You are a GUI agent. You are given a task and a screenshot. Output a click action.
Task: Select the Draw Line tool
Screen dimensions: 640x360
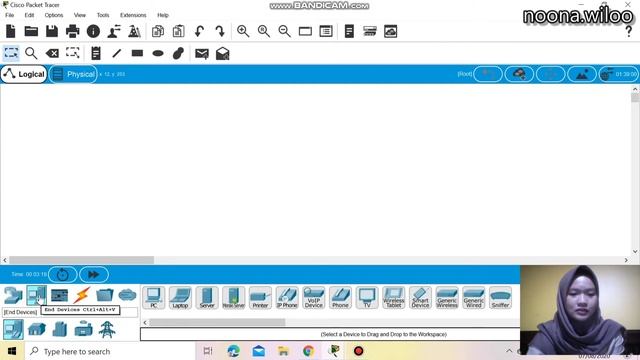[x=117, y=53]
